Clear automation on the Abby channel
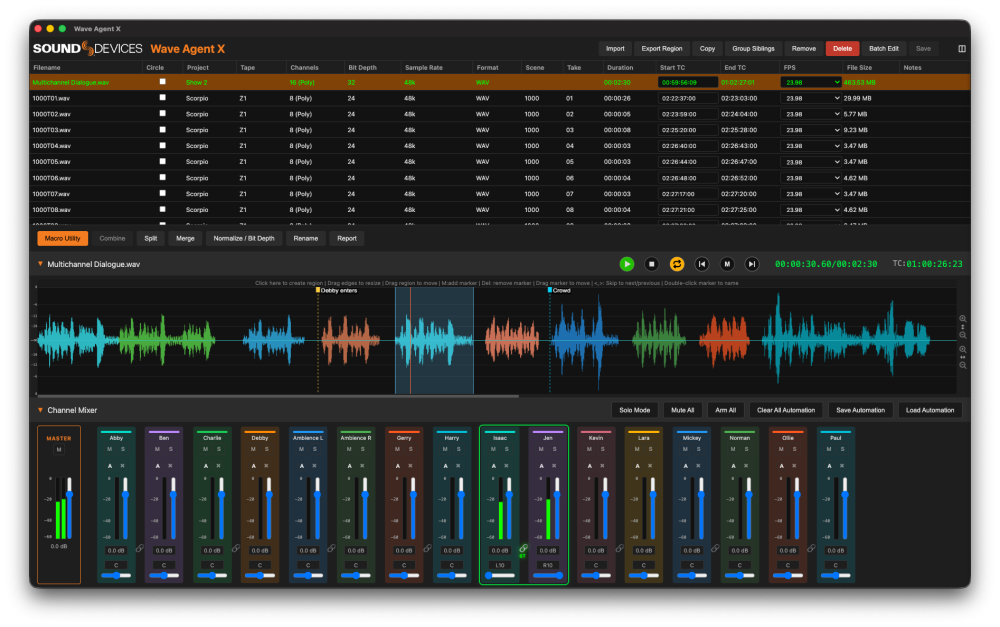This screenshot has width=1000, height=627. 123,466
